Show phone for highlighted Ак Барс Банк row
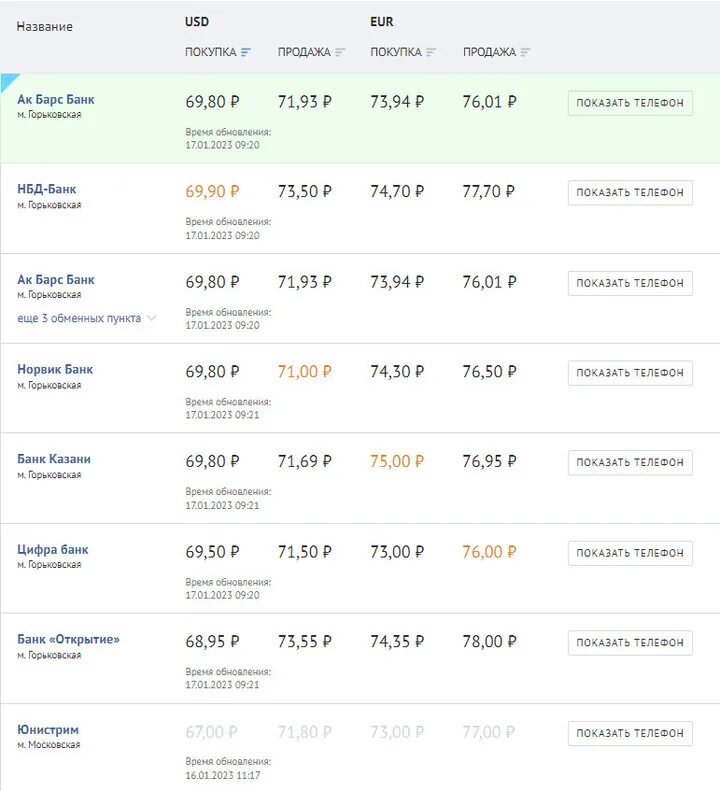The width and height of the screenshot is (720, 791). (x=630, y=103)
